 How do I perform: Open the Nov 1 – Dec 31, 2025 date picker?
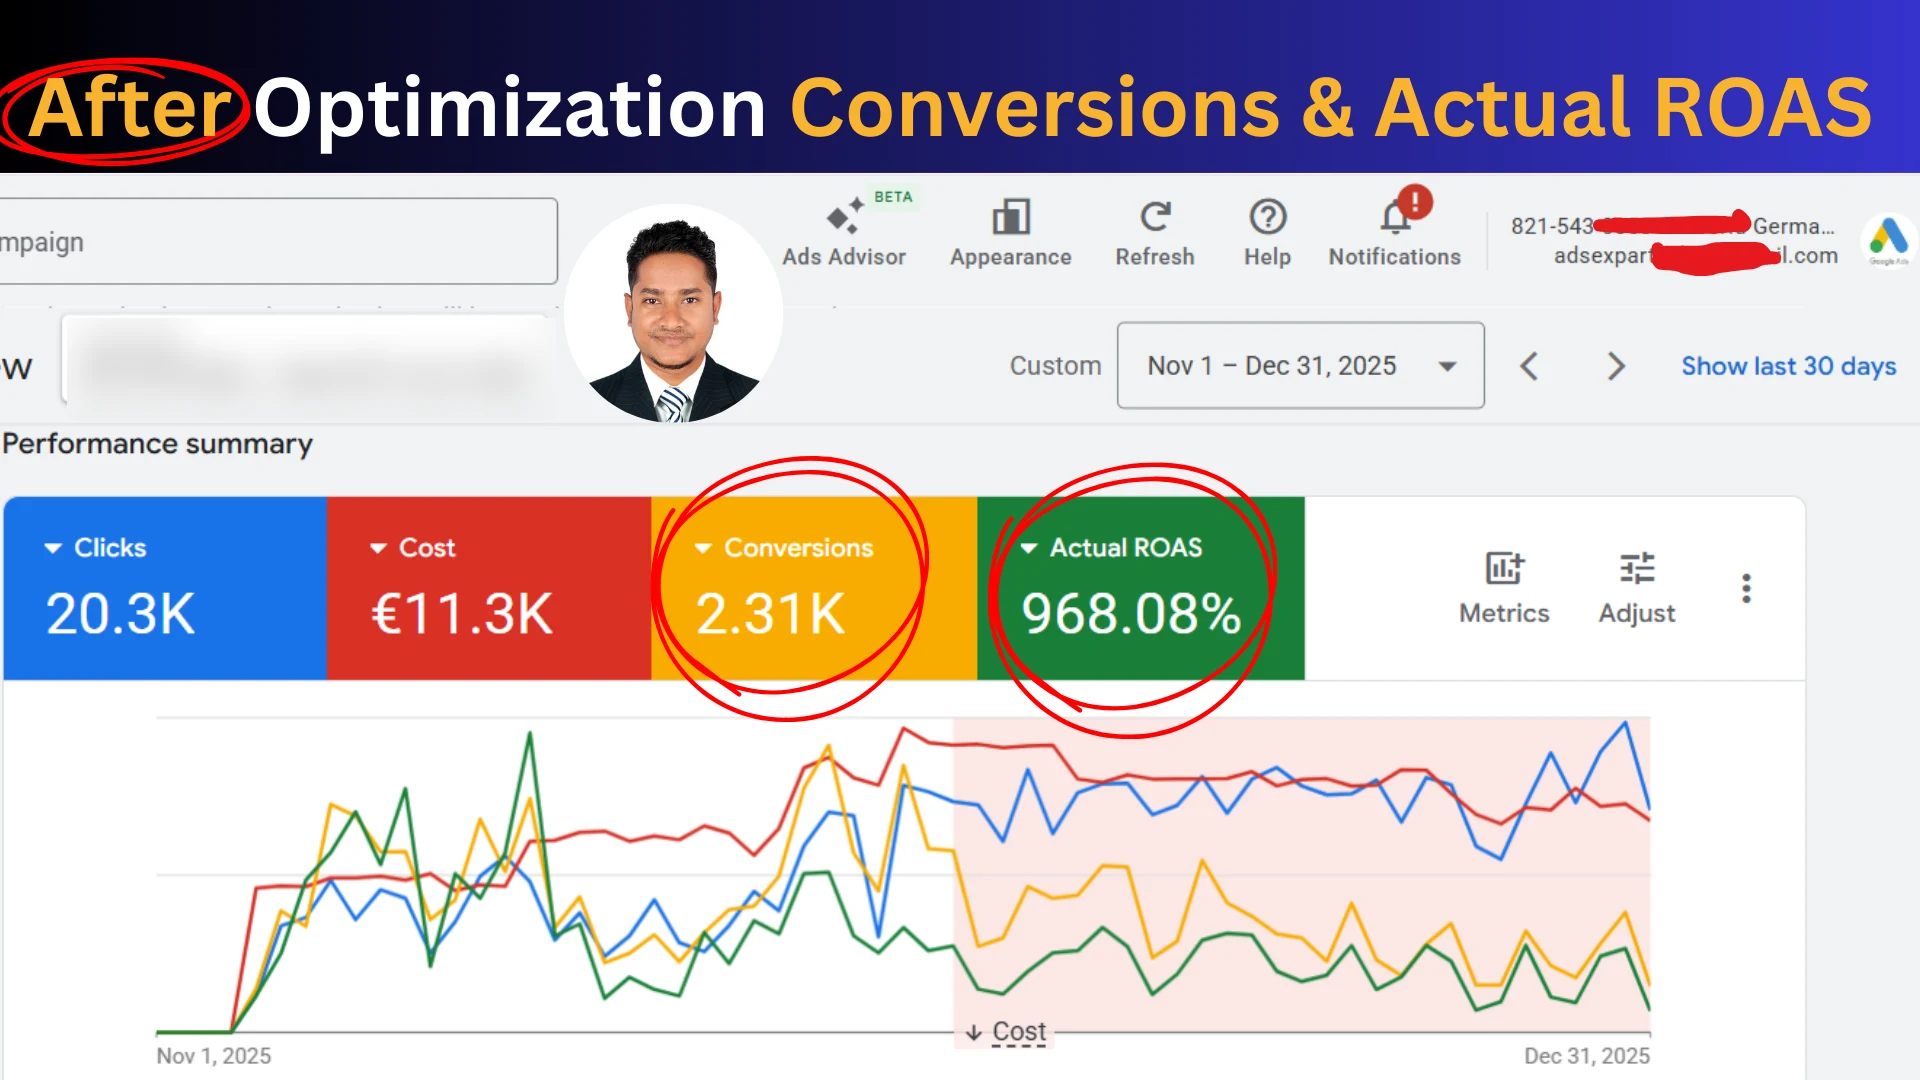[1300, 365]
